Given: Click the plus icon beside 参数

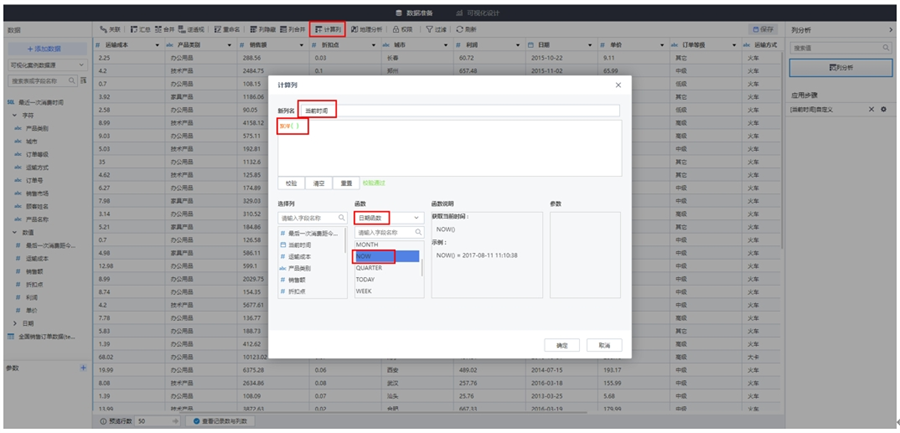Looking at the screenshot, I should tap(83, 368).
